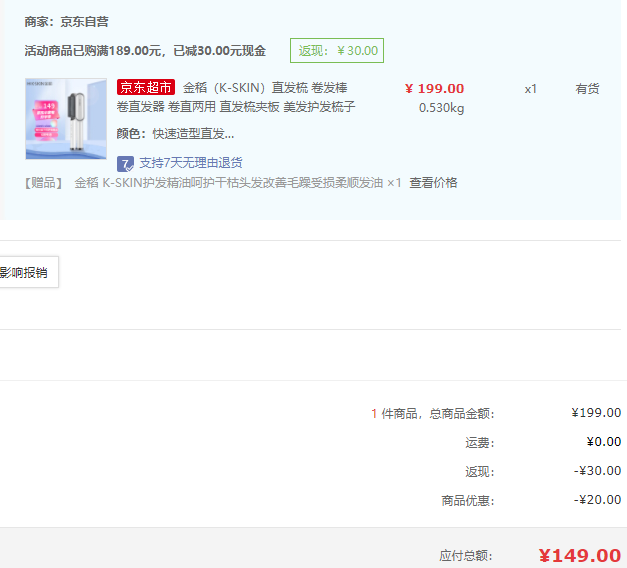627x568 pixels.
Task: Click the 7-day no-reason return icon
Action: tap(125, 163)
